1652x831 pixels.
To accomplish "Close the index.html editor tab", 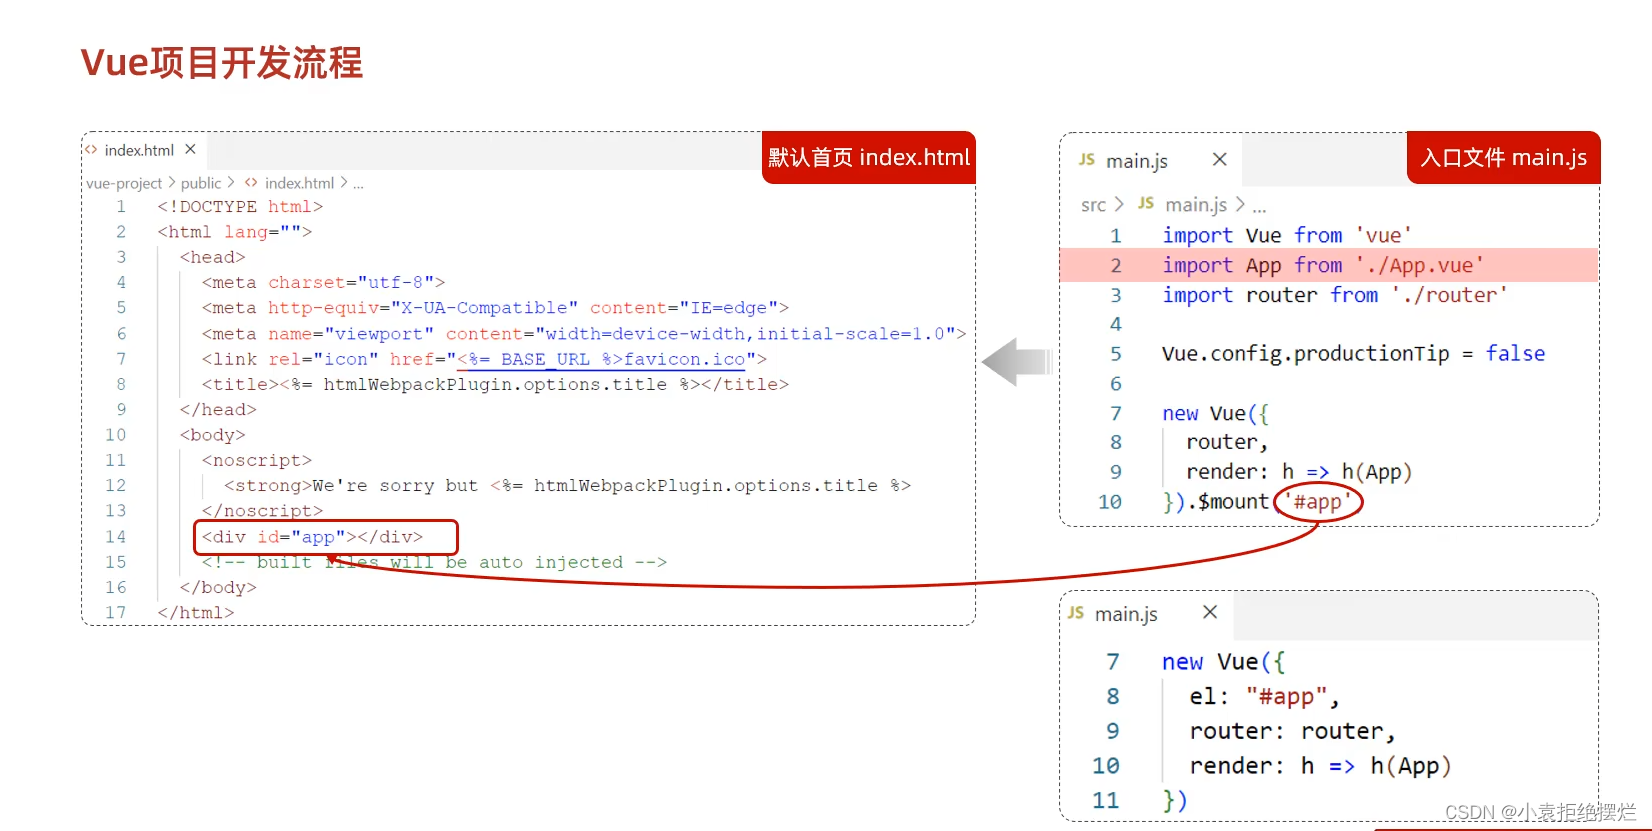I will pyautogui.click(x=190, y=149).
